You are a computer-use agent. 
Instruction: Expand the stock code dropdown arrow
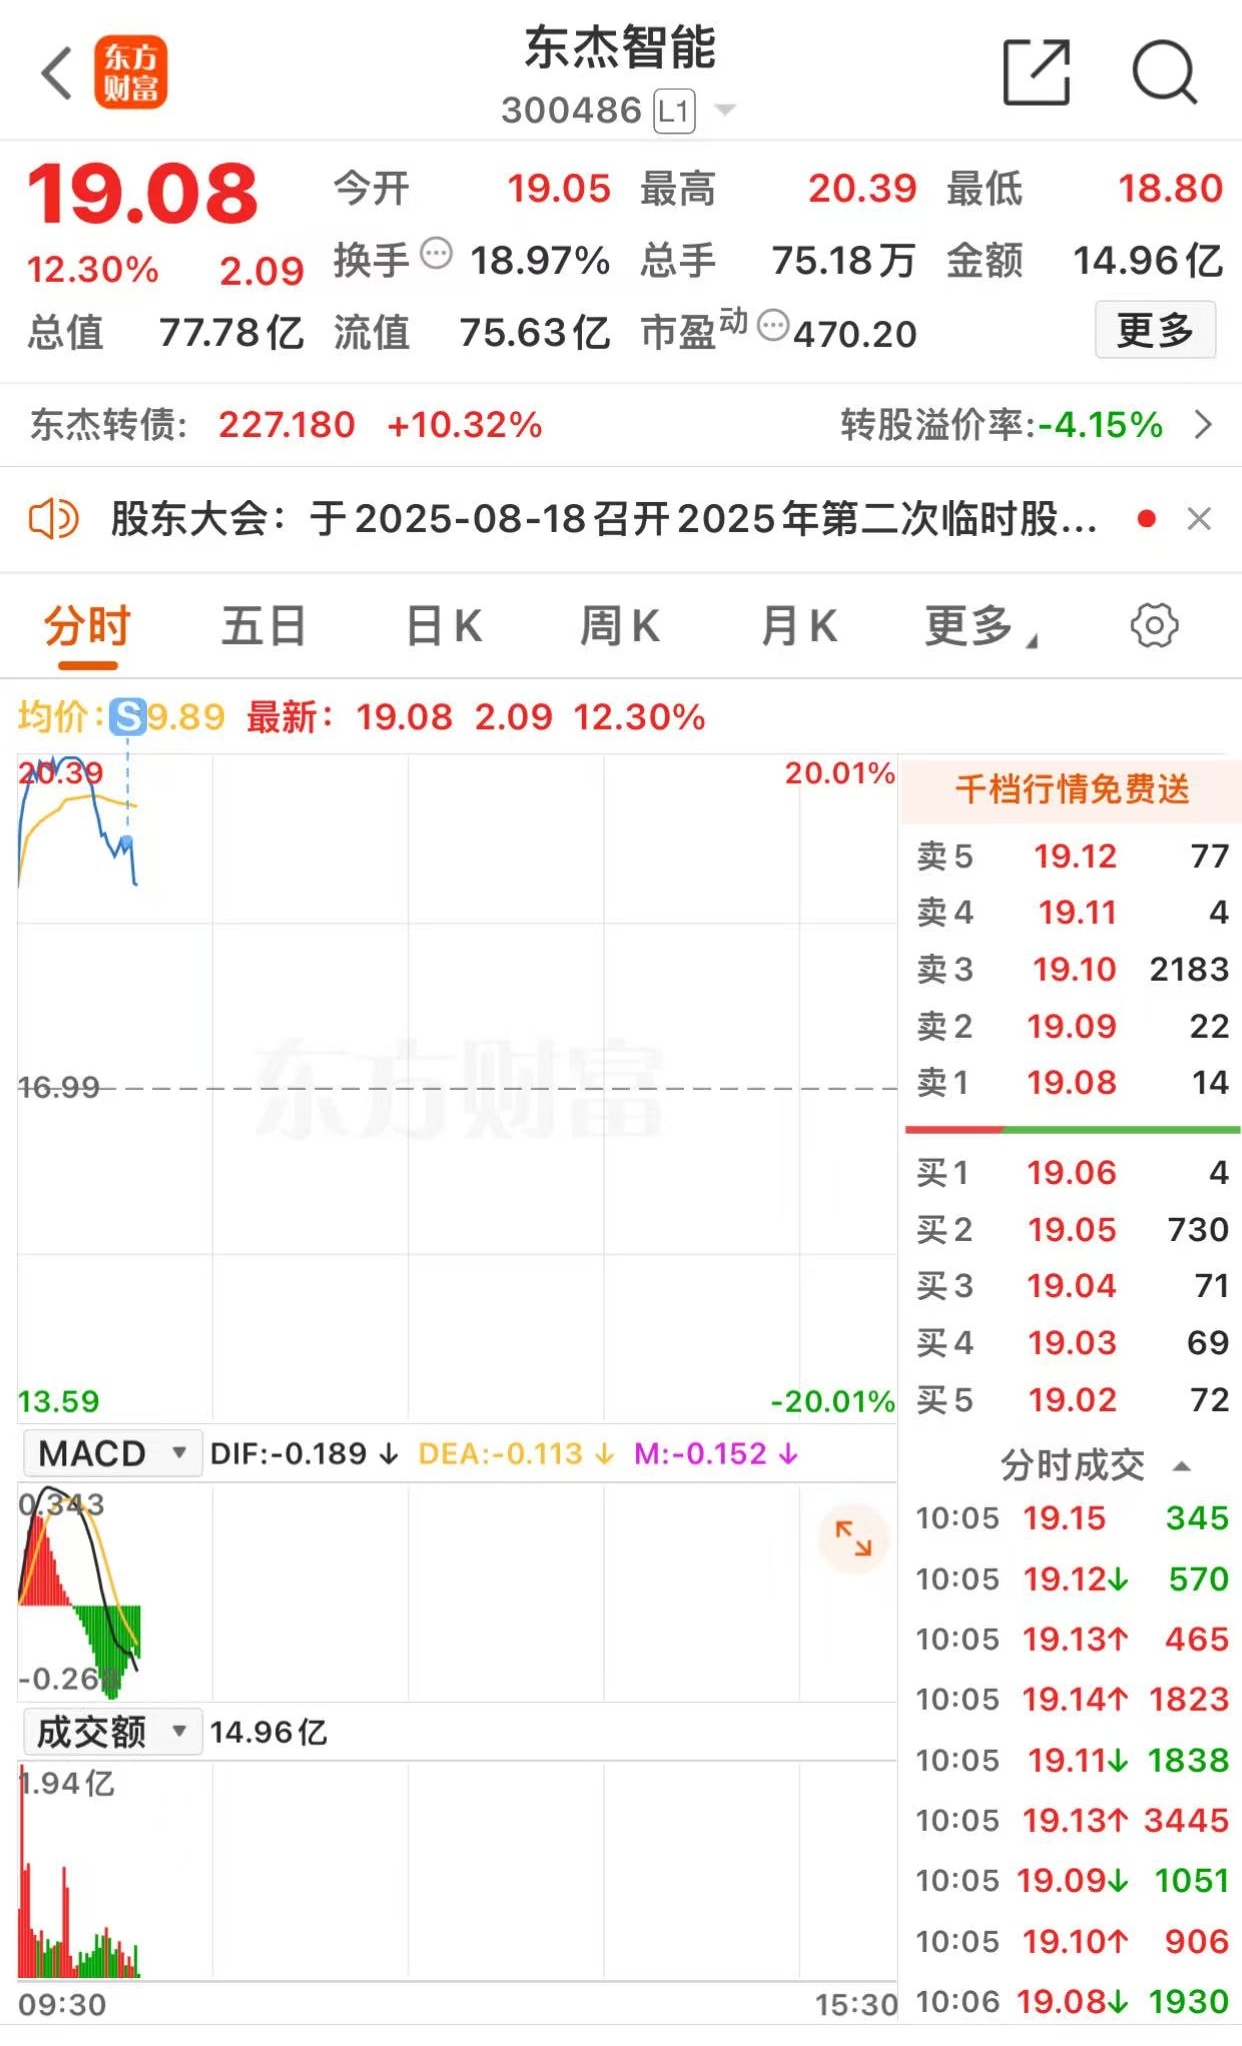(x=725, y=110)
